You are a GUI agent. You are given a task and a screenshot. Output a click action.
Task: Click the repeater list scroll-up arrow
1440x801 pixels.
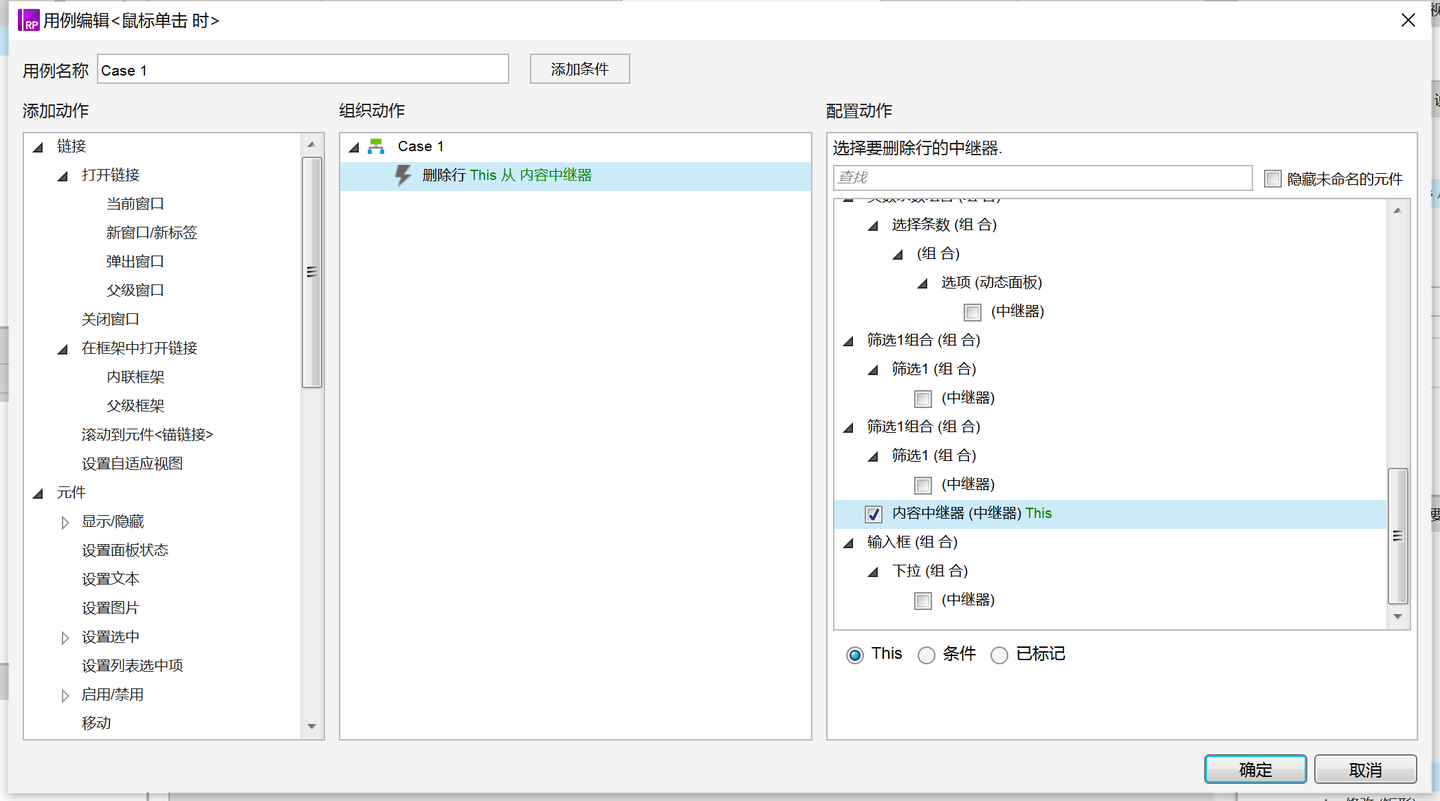tap(1398, 210)
